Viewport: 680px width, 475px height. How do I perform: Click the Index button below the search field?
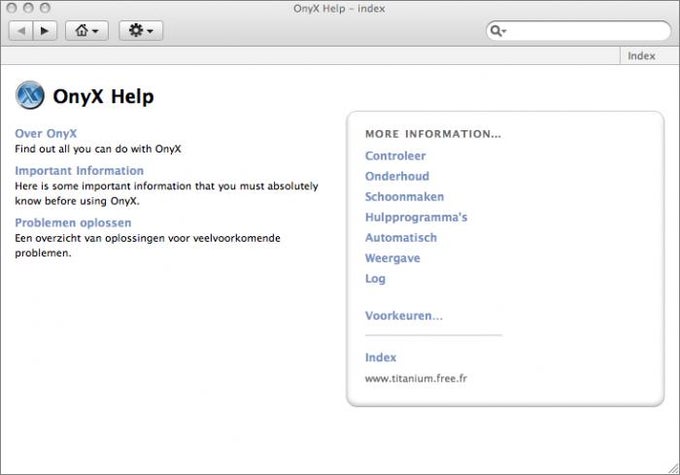tap(641, 56)
